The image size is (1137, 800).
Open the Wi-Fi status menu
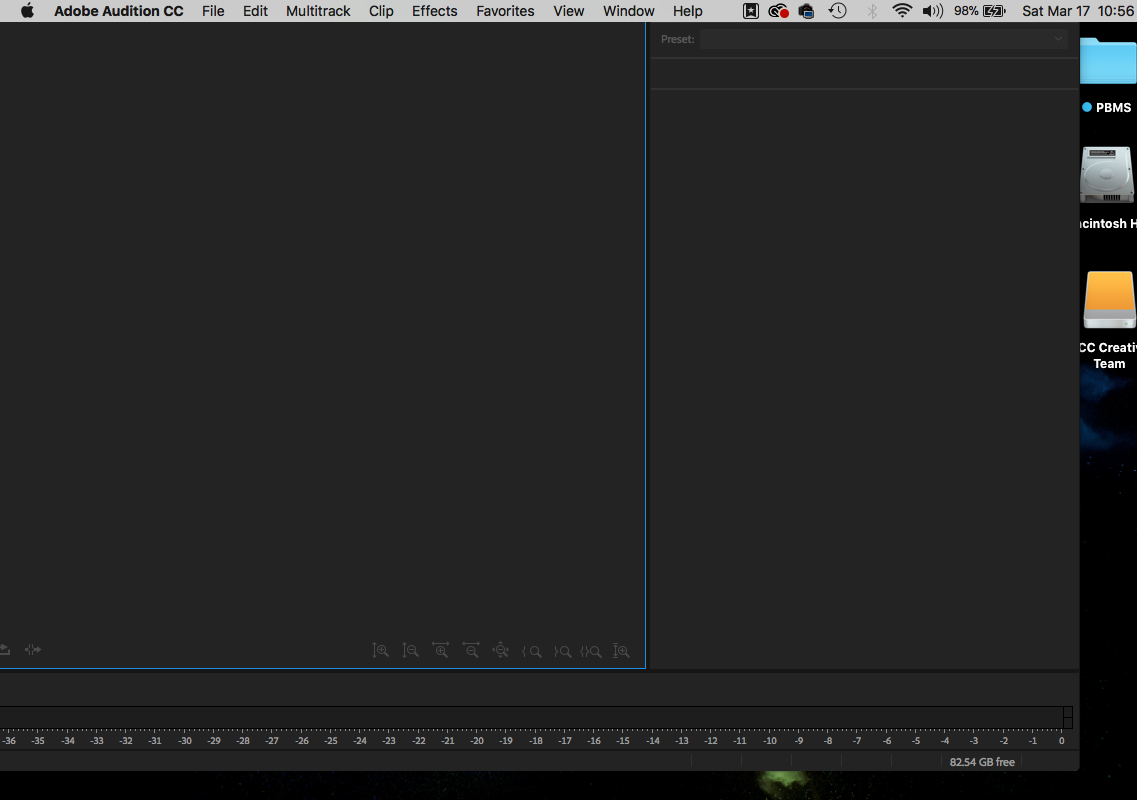pos(902,11)
